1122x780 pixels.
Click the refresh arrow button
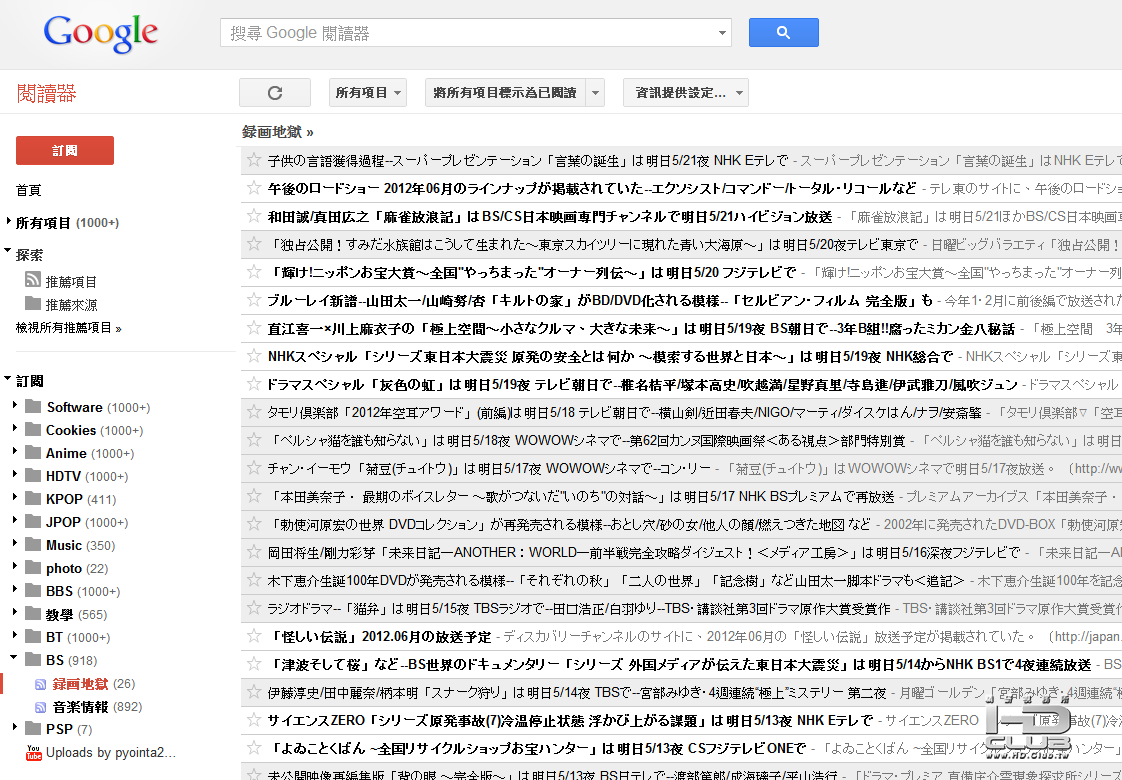coord(275,92)
